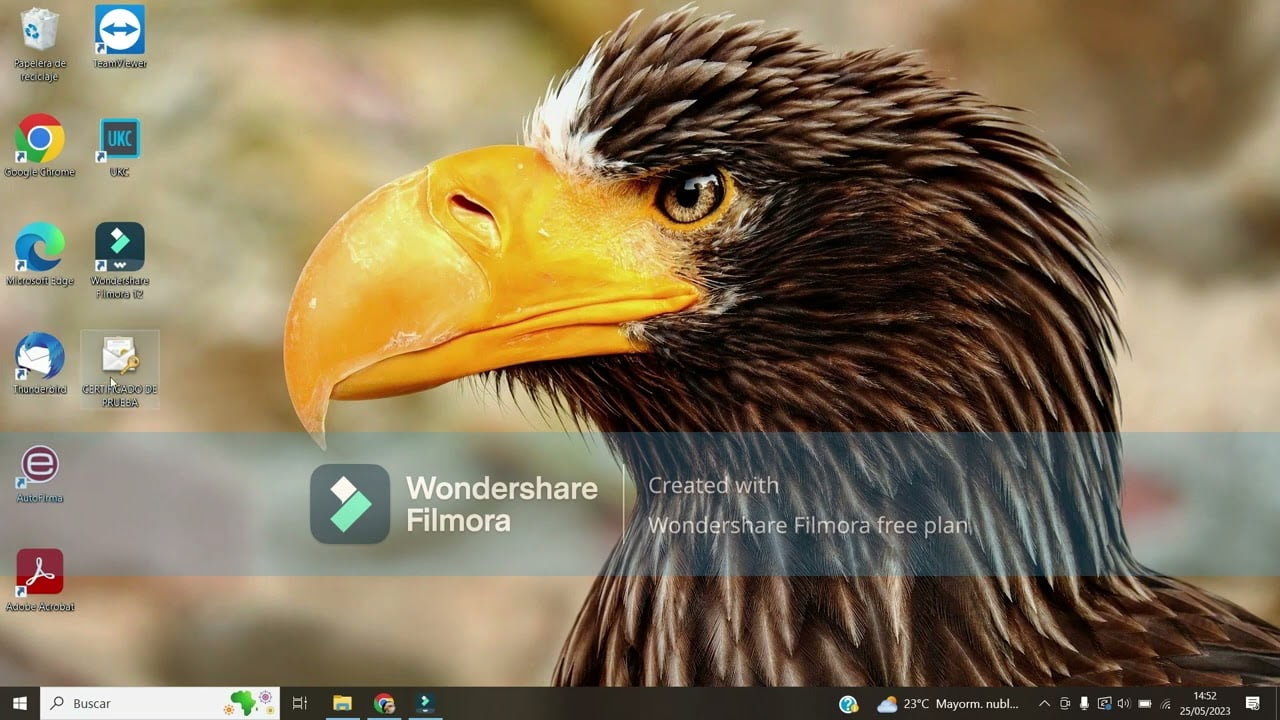Show hidden system tray icons
This screenshot has width=1280, height=720.
[x=1044, y=704]
